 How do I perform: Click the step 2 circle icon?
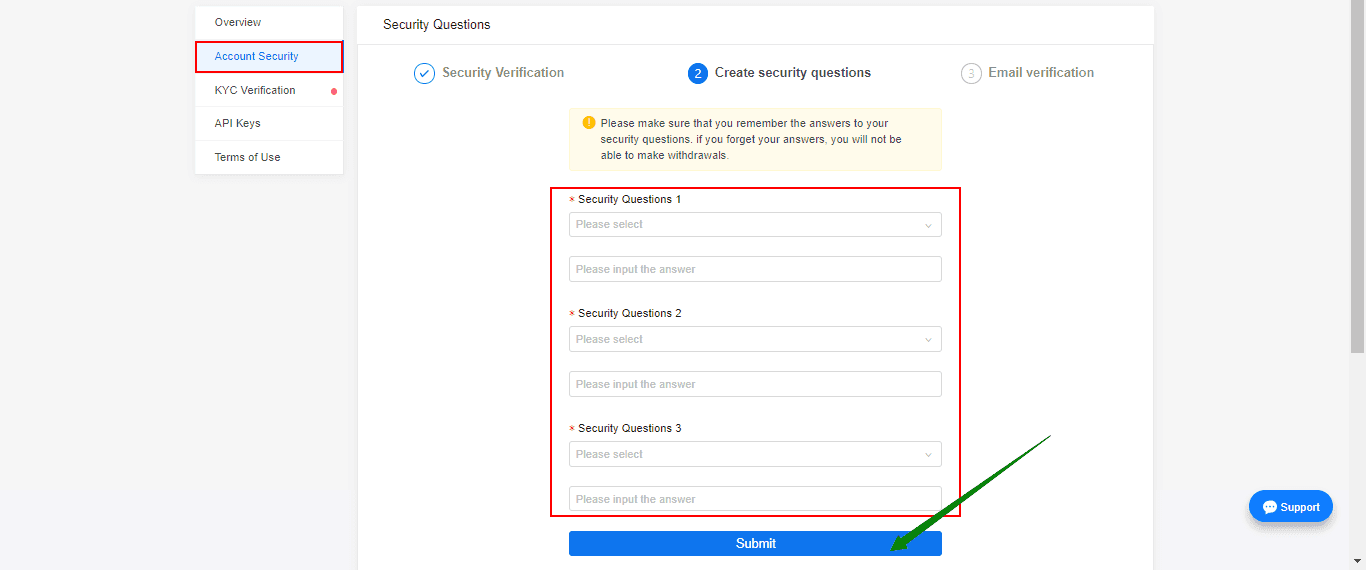pyautogui.click(x=698, y=73)
